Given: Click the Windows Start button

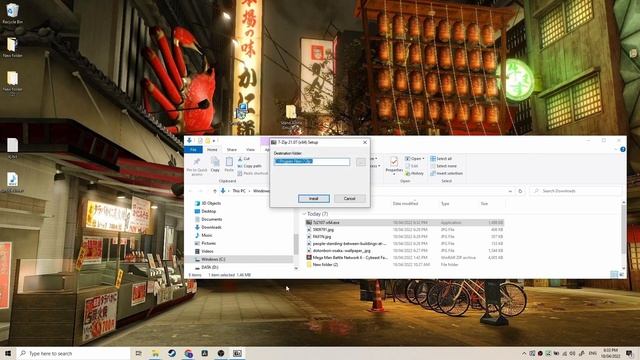Looking at the screenshot, I should (8, 353).
